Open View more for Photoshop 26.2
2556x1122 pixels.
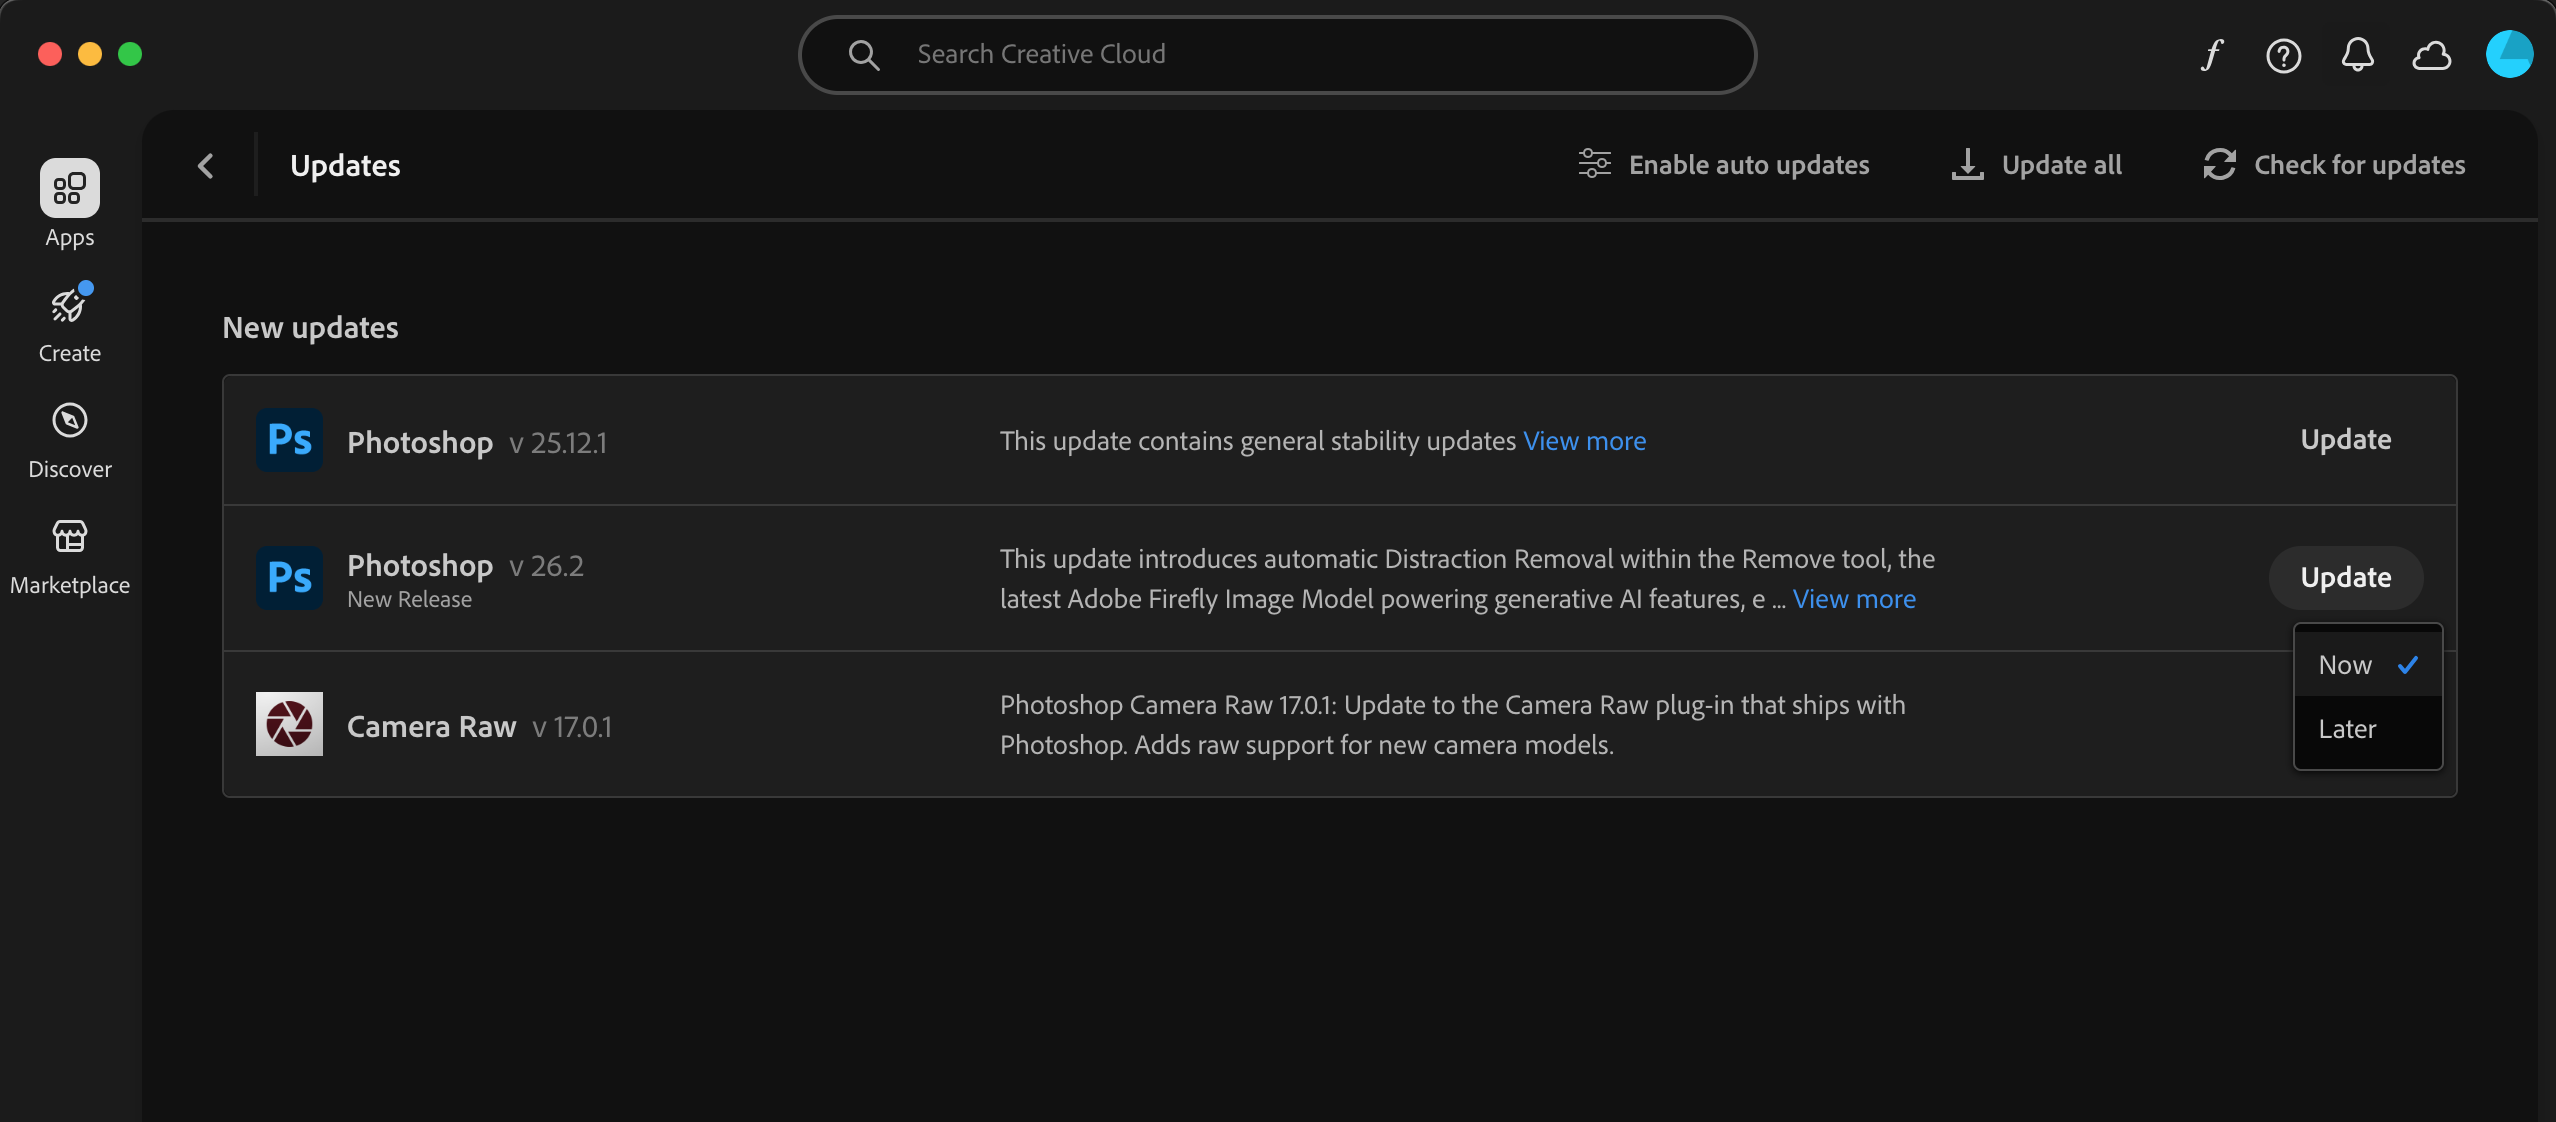tap(1854, 599)
